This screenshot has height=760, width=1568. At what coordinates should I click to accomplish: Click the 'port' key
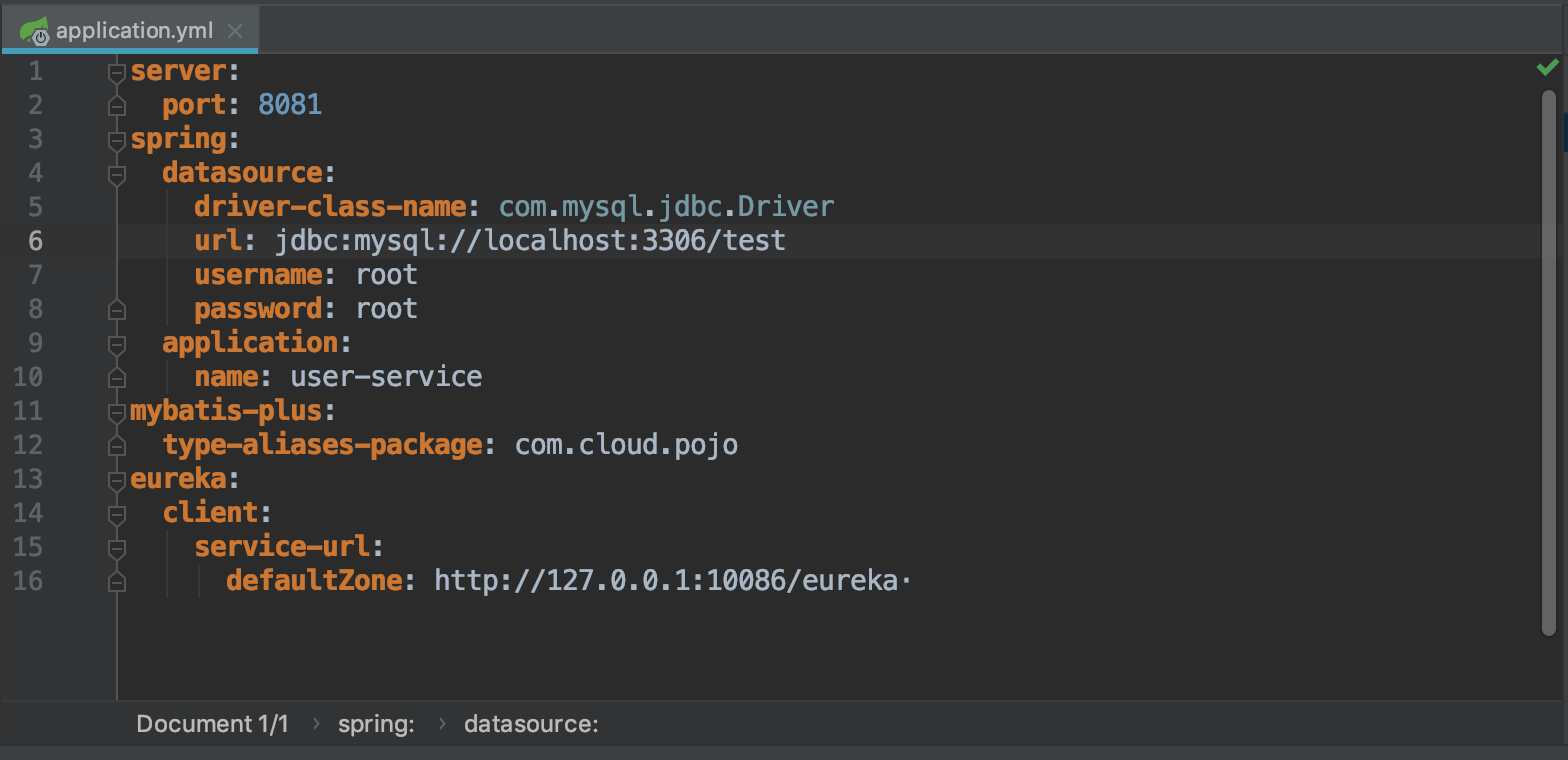pyautogui.click(x=195, y=105)
